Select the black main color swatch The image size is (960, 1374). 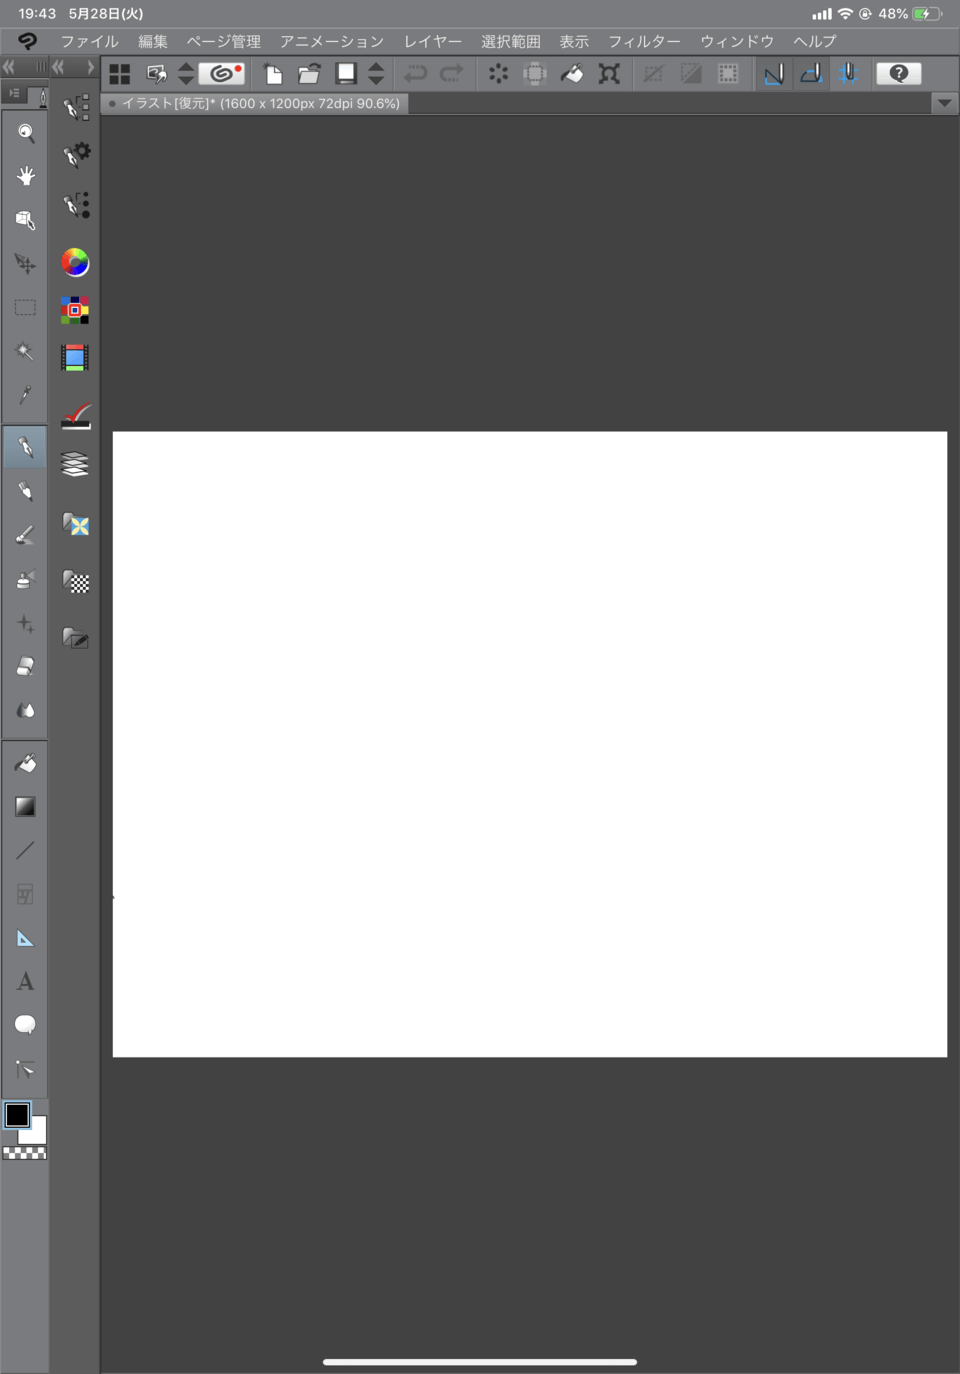(x=17, y=1115)
